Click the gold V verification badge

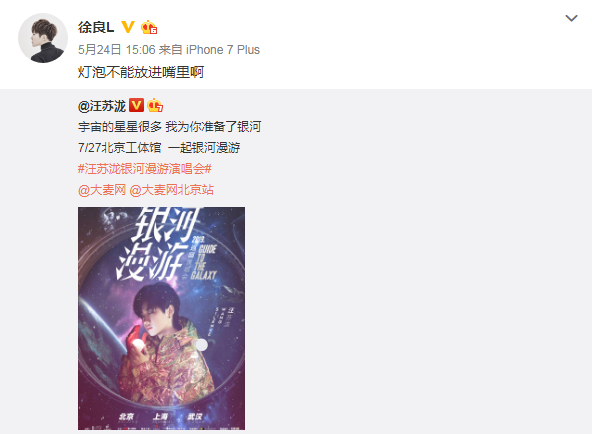[x=128, y=27]
